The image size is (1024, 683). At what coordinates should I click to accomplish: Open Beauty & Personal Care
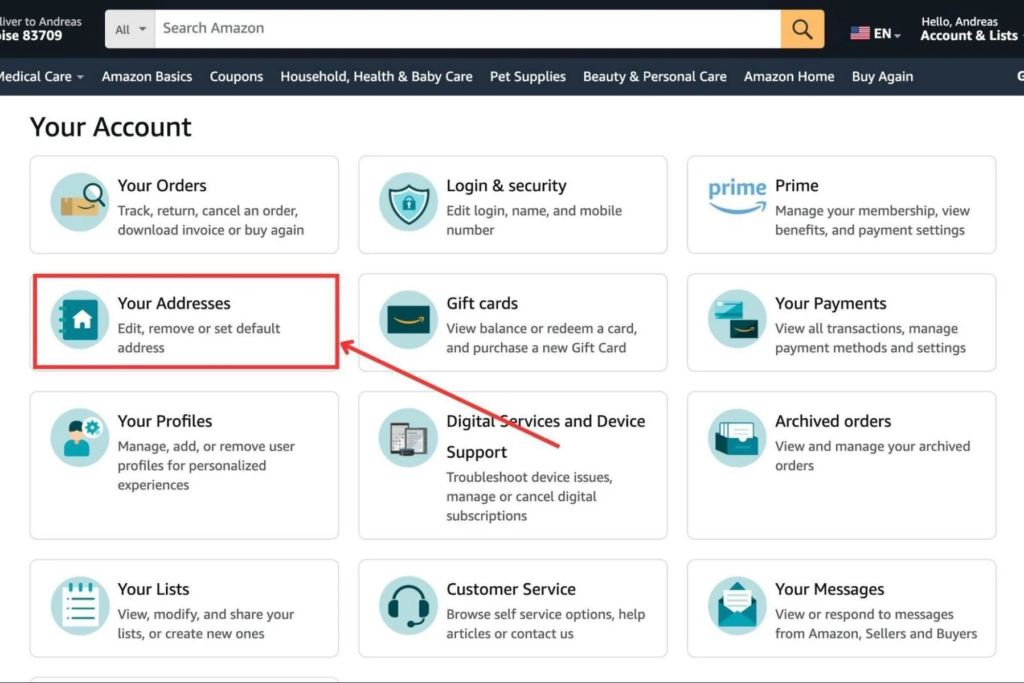654,76
